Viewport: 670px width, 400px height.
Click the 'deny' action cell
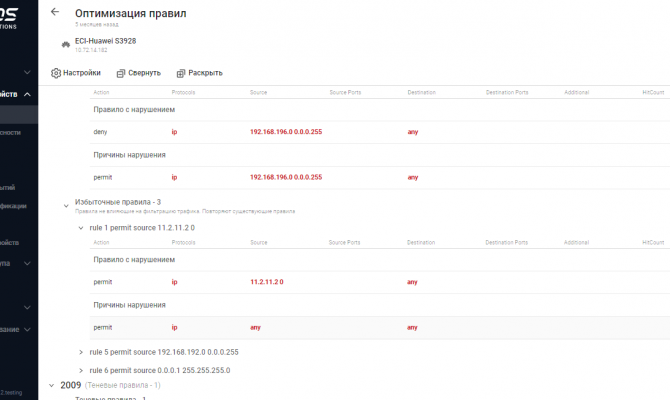(100, 132)
